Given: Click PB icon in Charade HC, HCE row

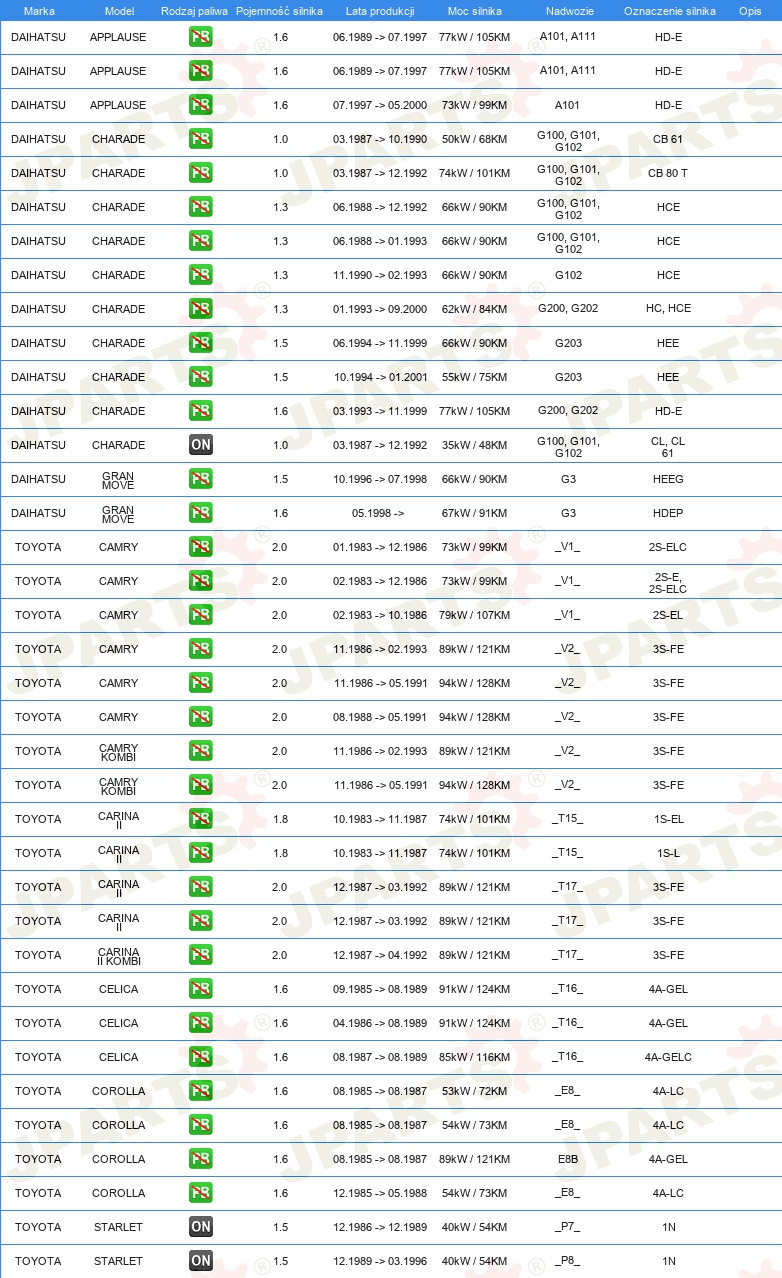Looking at the screenshot, I should click(200, 309).
